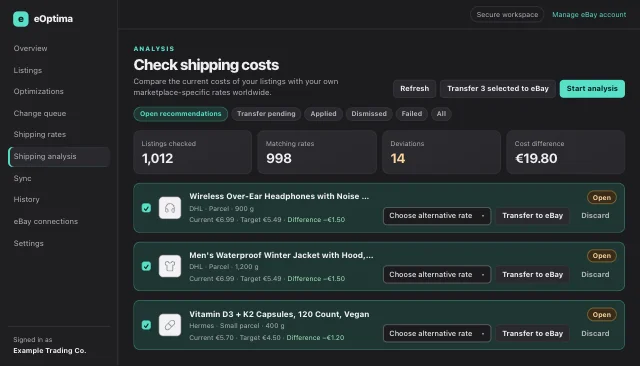Open Change queue page

40,113
